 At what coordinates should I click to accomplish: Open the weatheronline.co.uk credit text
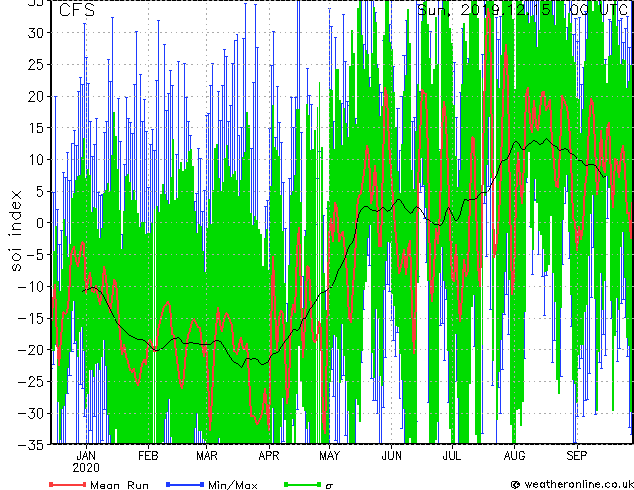[x=576, y=484]
